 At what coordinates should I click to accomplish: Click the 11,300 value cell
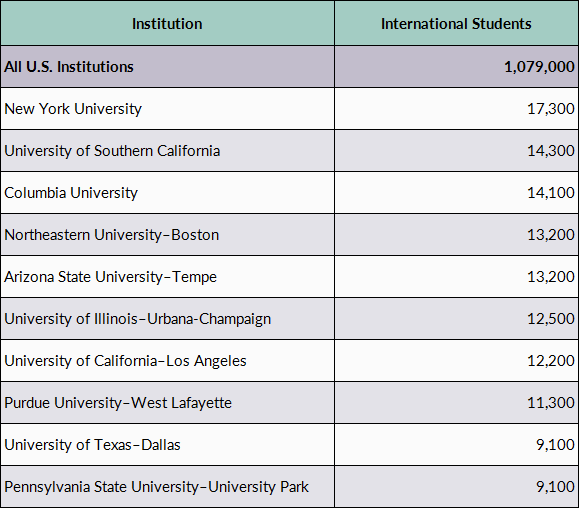click(456, 403)
